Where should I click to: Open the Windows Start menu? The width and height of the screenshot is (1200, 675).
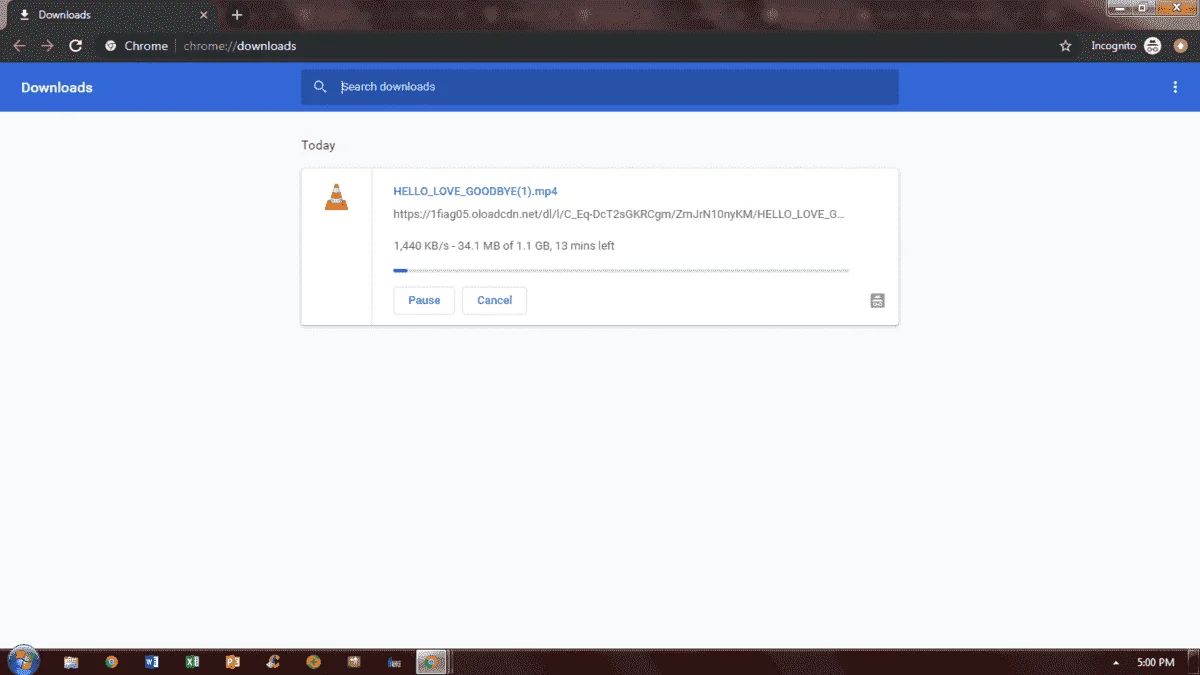pos(22,660)
